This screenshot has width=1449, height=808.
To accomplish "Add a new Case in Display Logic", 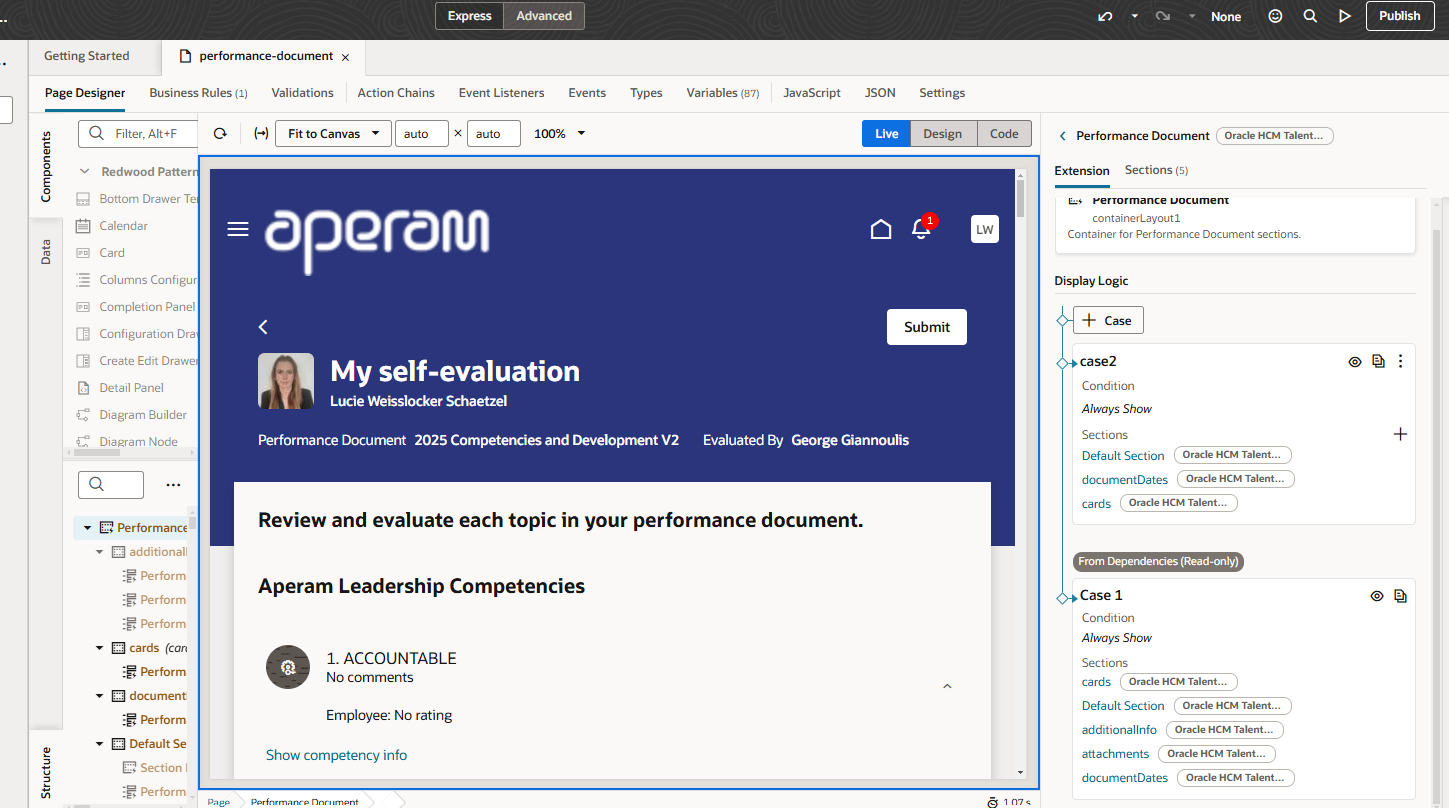I will pos(1108,321).
